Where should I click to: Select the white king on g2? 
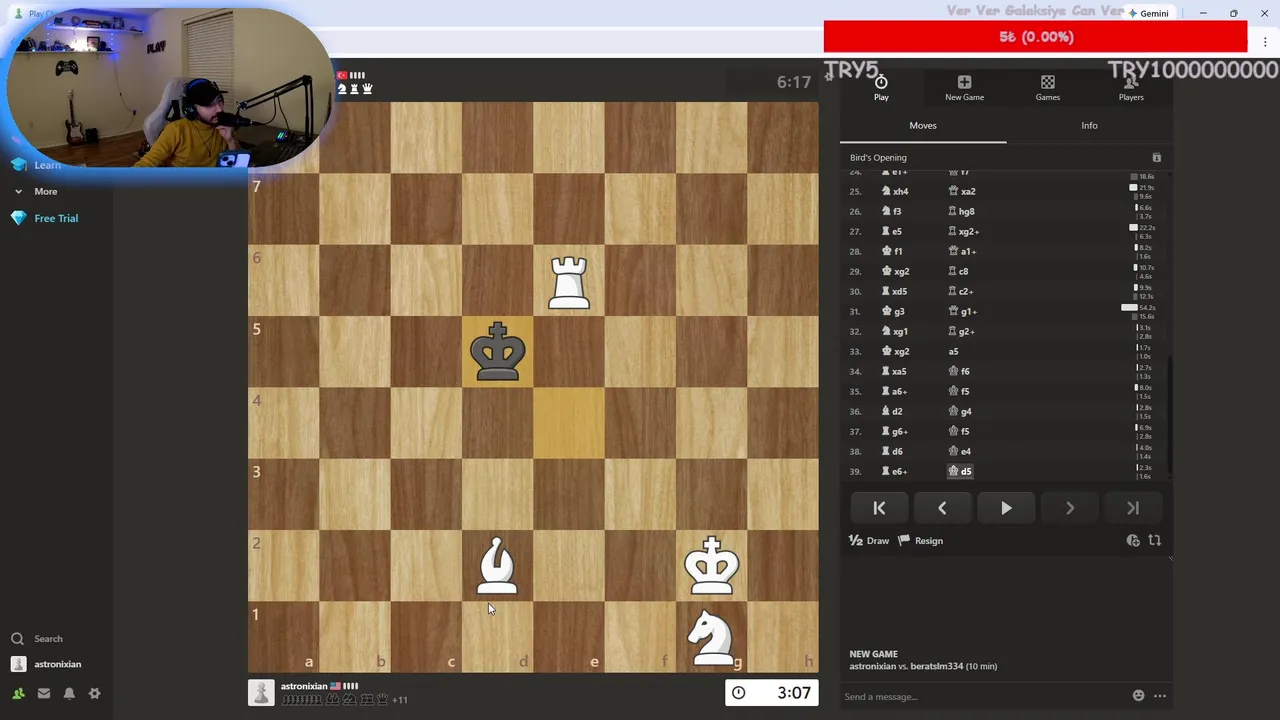711,566
